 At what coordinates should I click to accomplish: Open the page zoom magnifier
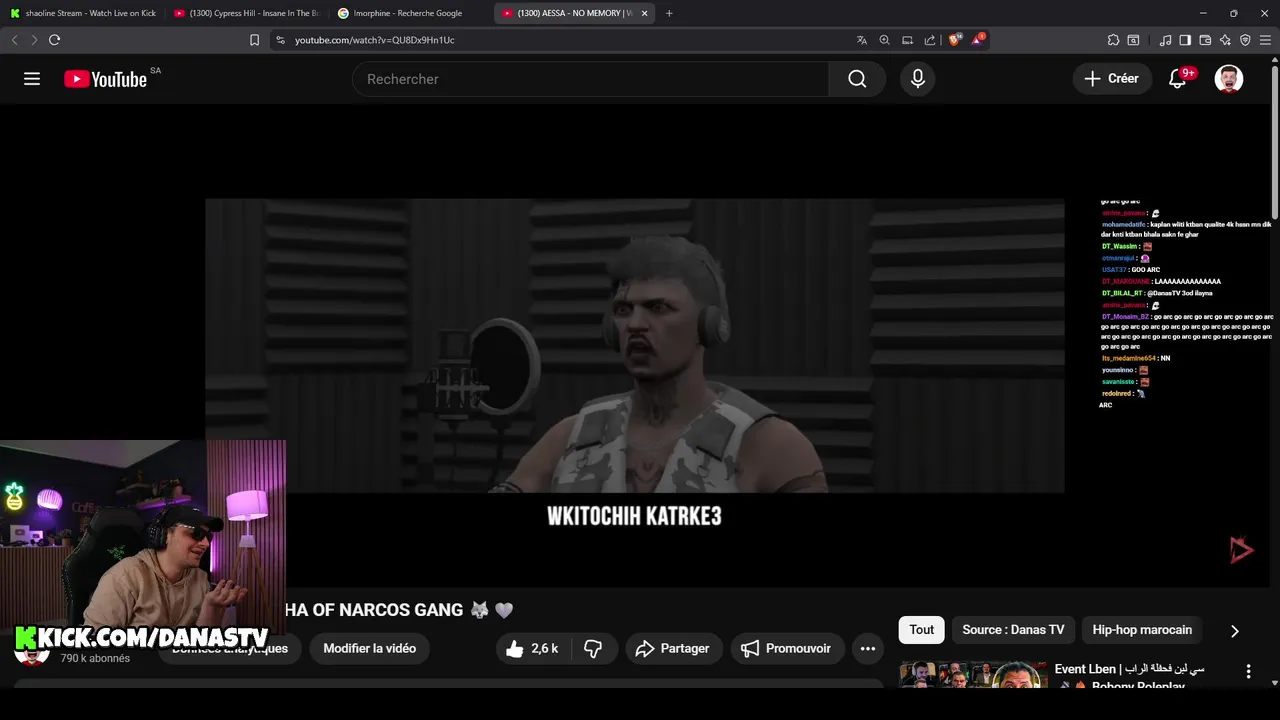(884, 40)
